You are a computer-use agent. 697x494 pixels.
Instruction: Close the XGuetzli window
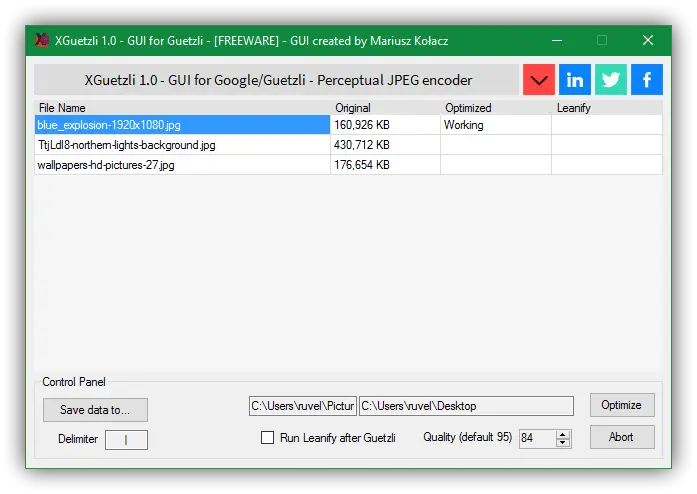tap(648, 40)
